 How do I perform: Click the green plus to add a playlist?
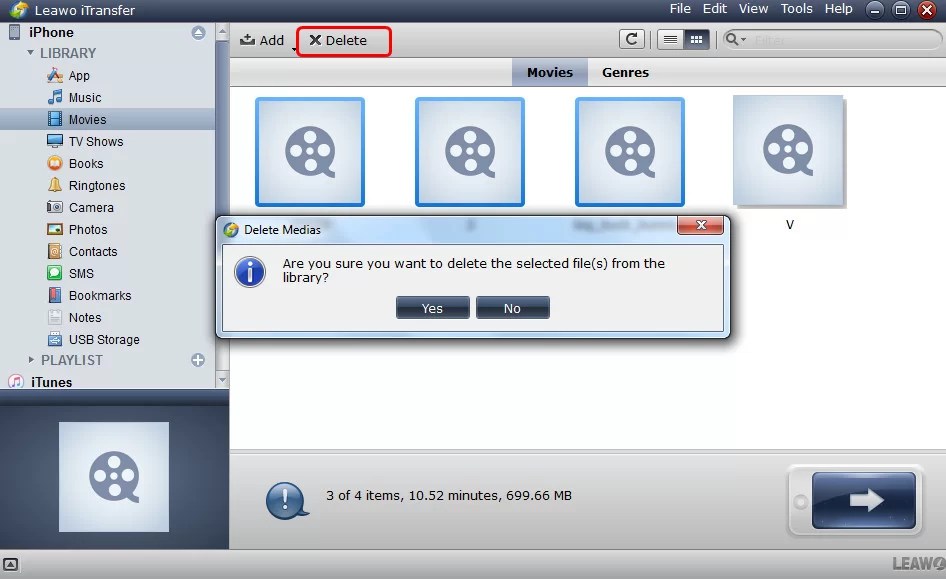[x=198, y=361]
